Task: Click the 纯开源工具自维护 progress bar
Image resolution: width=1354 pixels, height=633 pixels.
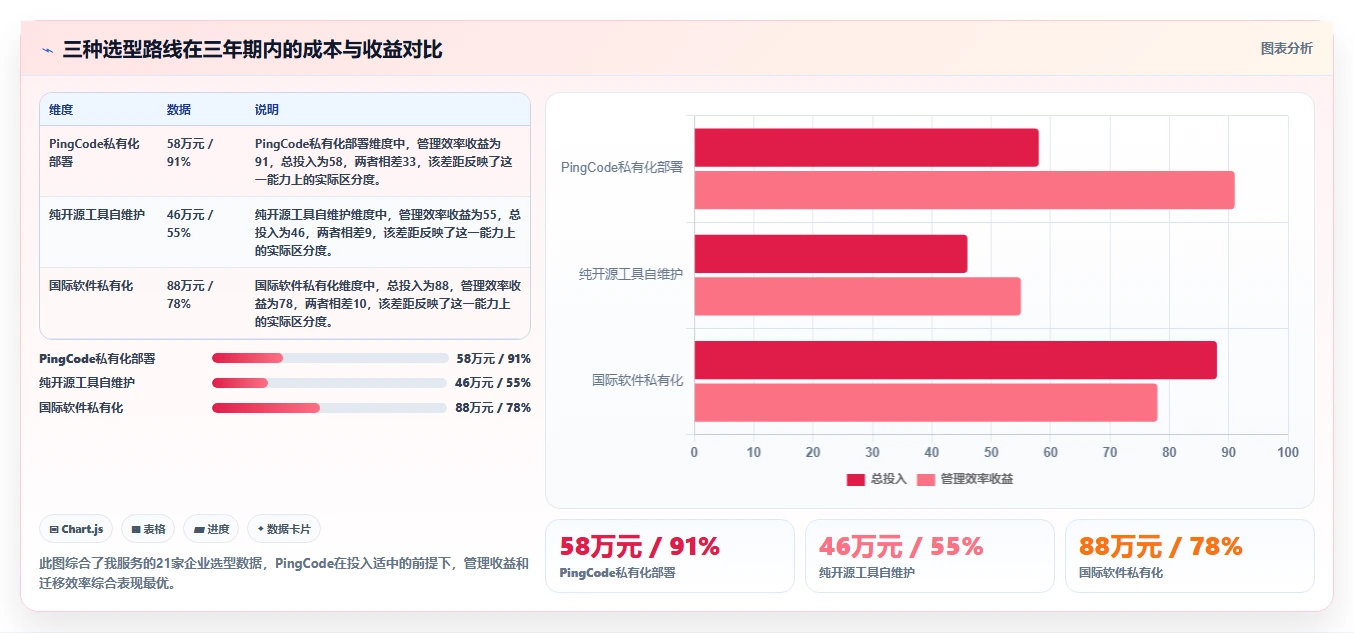Action: [x=329, y=383]
